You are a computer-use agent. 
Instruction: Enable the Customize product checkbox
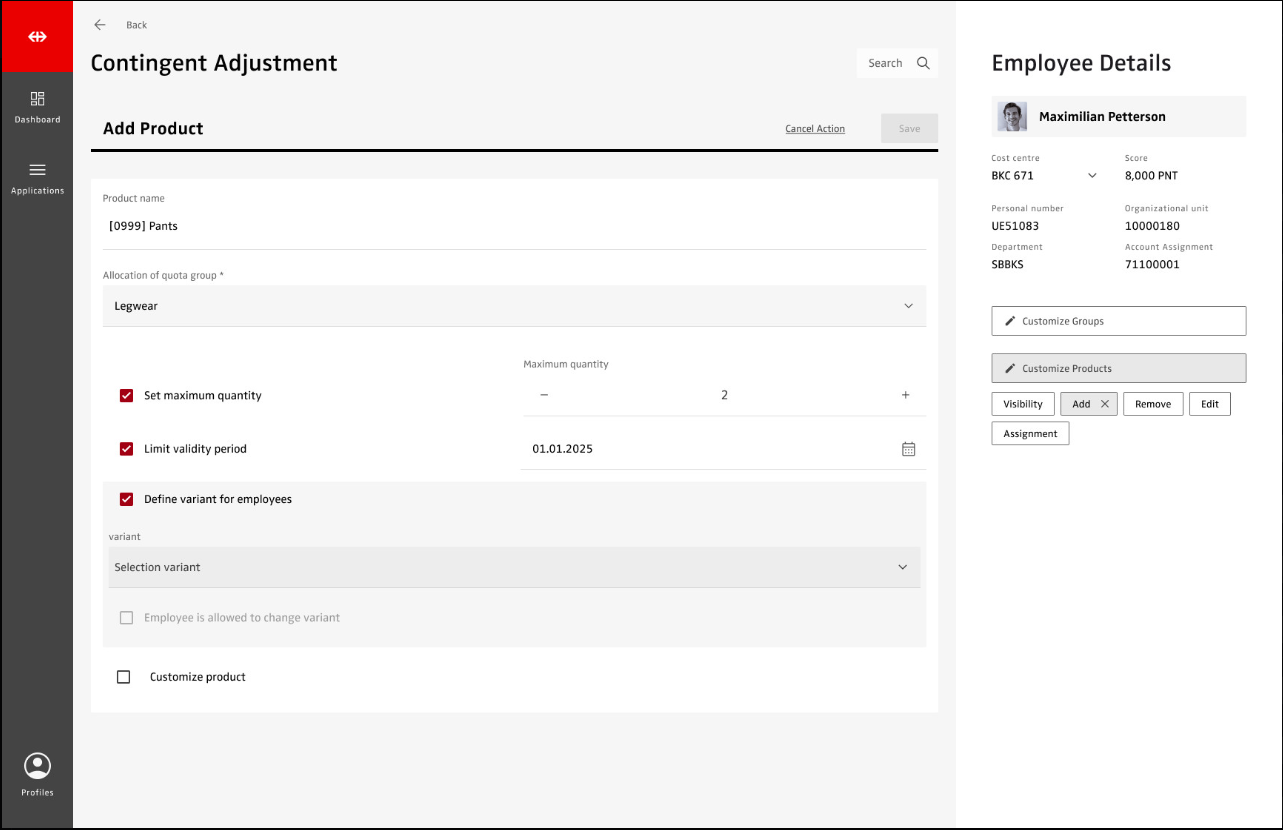tap(124, 677)
